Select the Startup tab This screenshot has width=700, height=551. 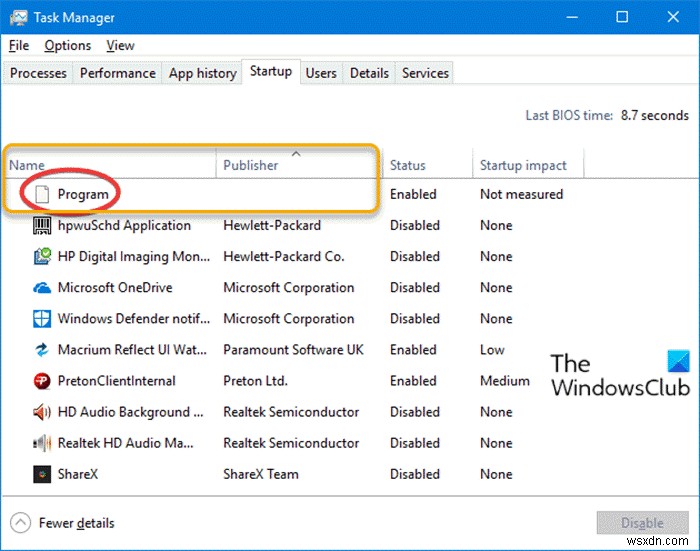[x=271, y=71]
